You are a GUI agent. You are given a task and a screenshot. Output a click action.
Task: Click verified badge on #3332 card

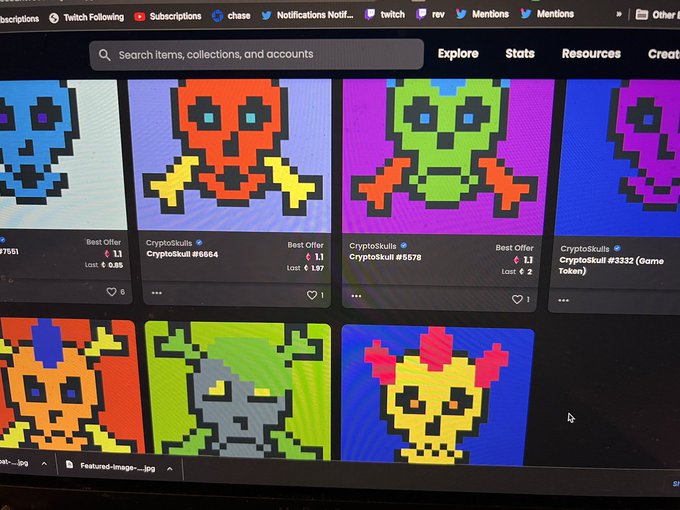[617, 248]
